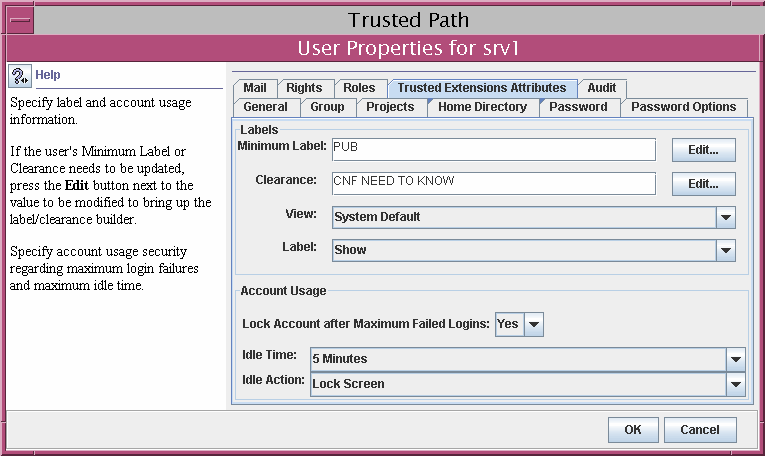Switch to the General tab
The image size is (765, 456).
(265, 107)
